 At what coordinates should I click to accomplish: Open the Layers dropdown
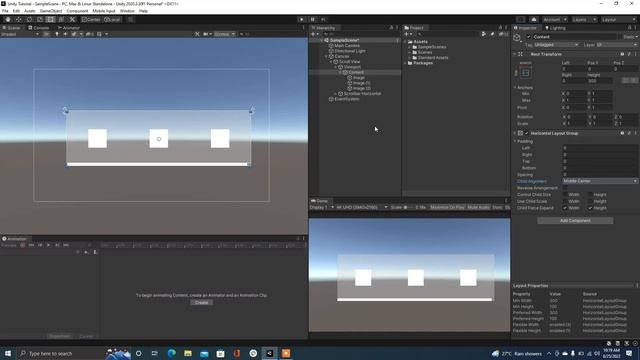point(584,20)
